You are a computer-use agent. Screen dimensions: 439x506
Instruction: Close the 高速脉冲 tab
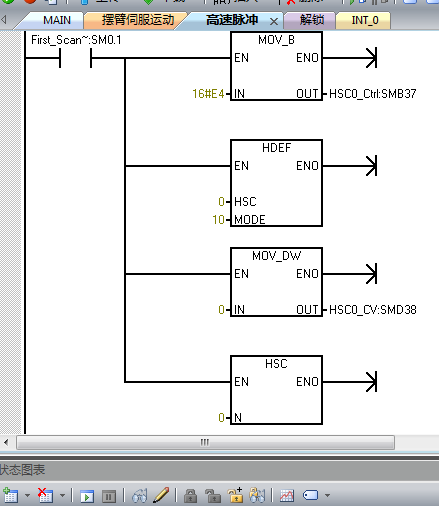274,22
